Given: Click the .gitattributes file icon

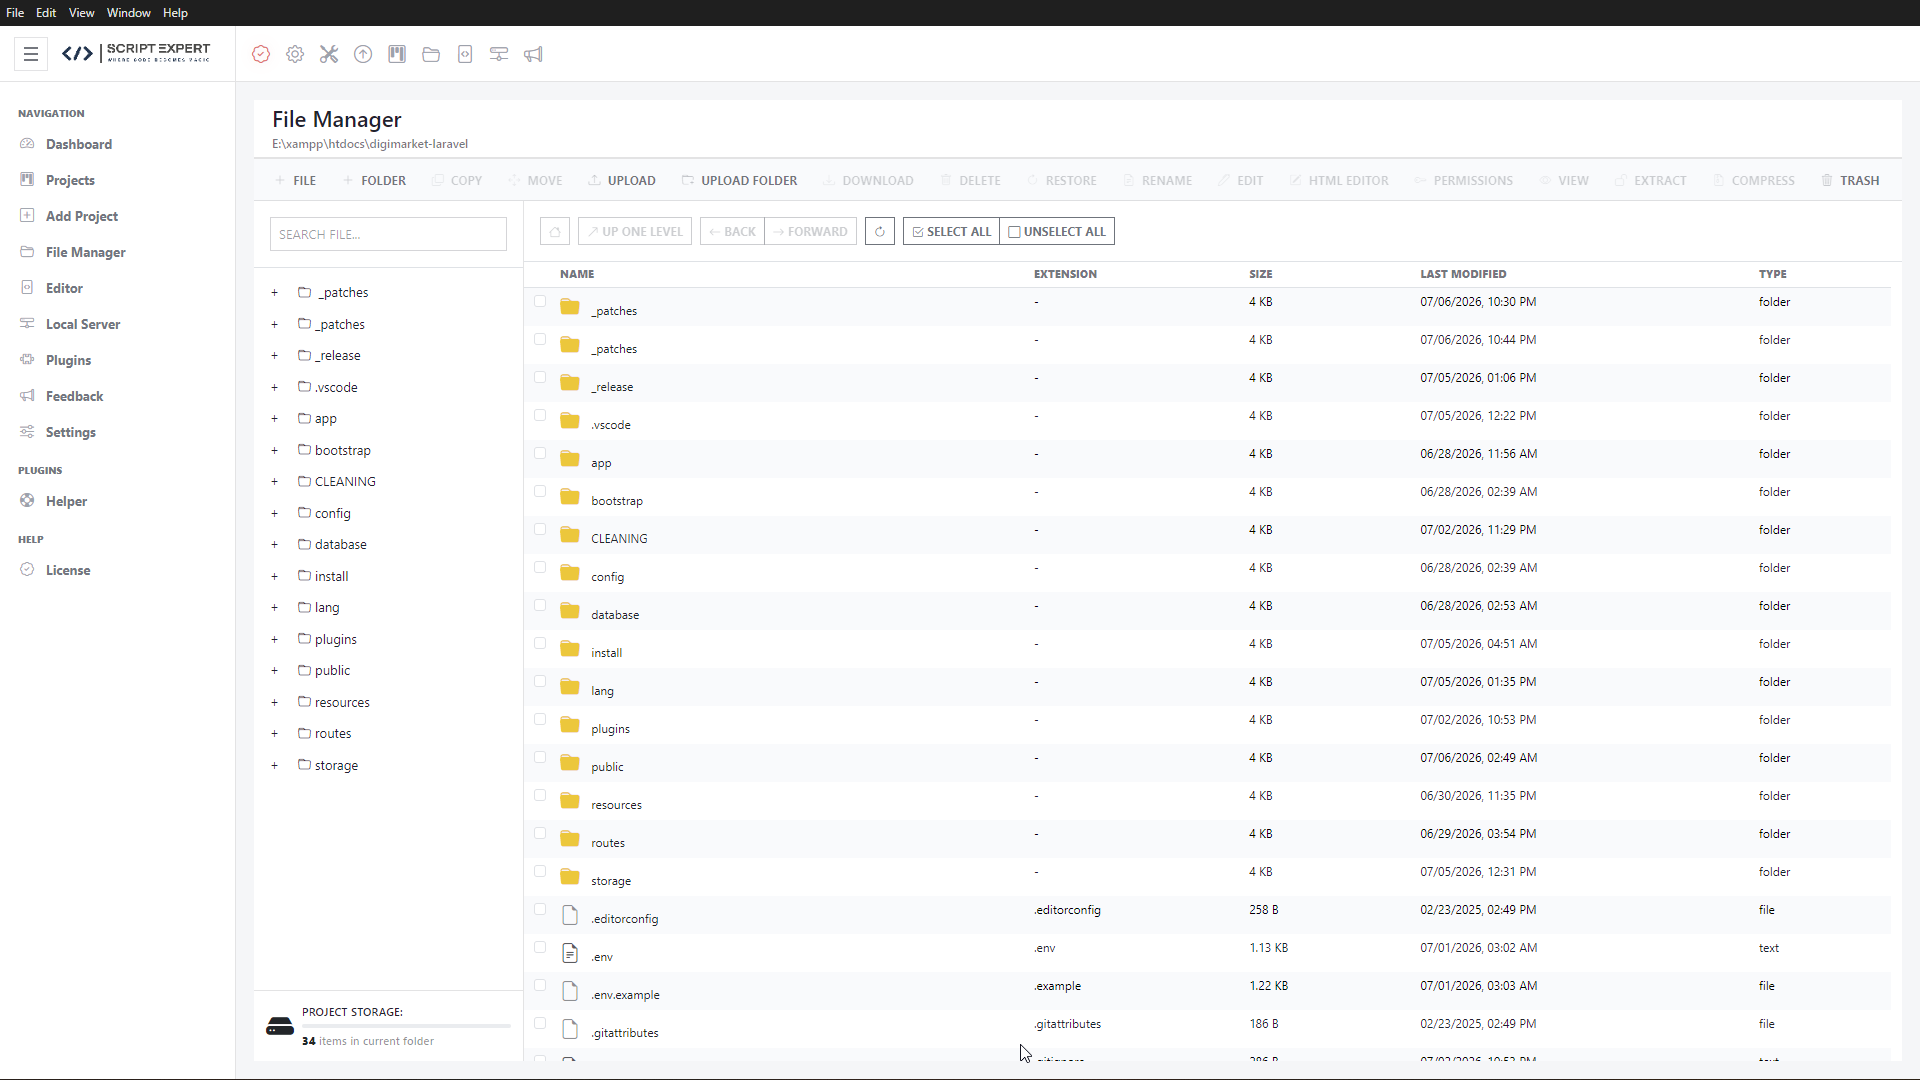Looking at the screenshot, I should pos(570,1029).
